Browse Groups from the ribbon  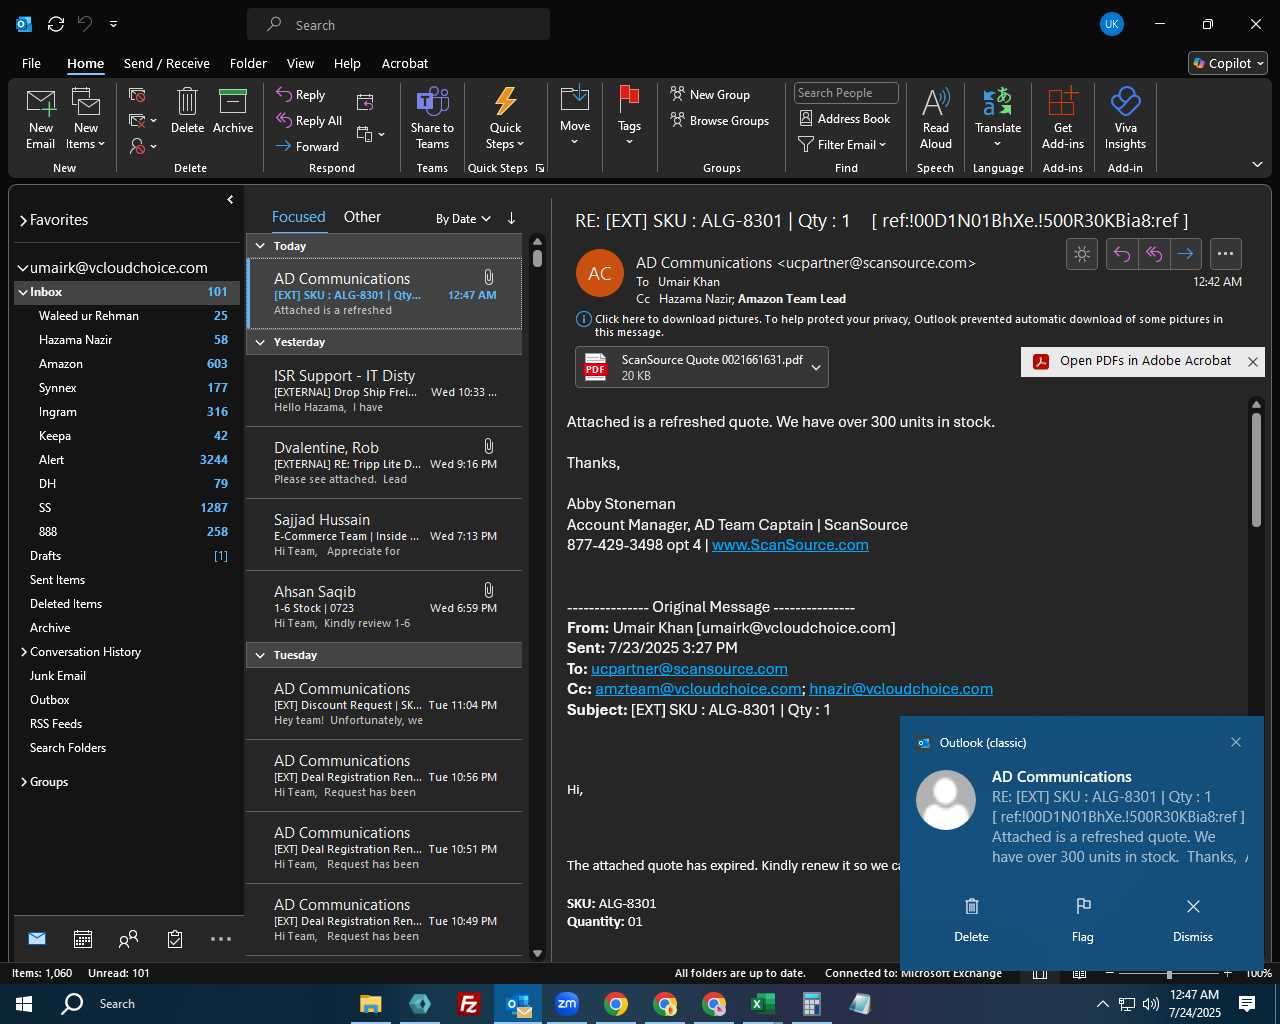coord(720,121)
